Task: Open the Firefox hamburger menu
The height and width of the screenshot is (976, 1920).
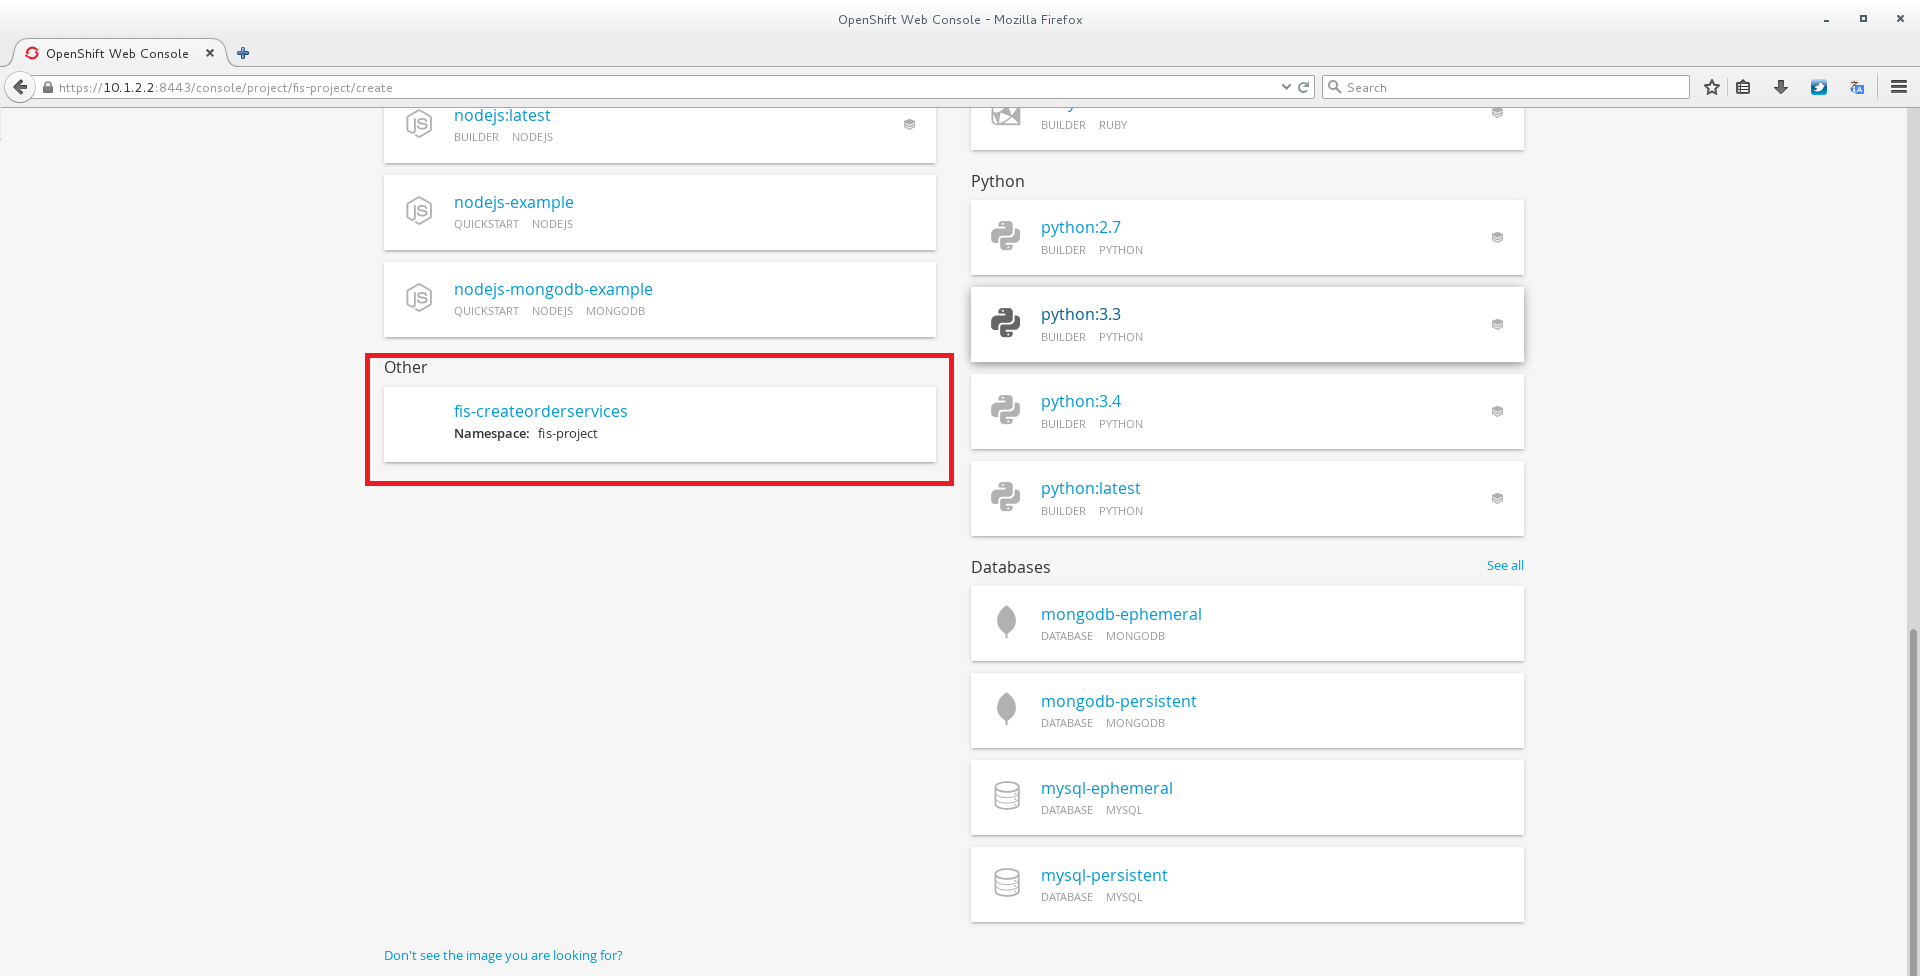Action: click(1899, 87)
